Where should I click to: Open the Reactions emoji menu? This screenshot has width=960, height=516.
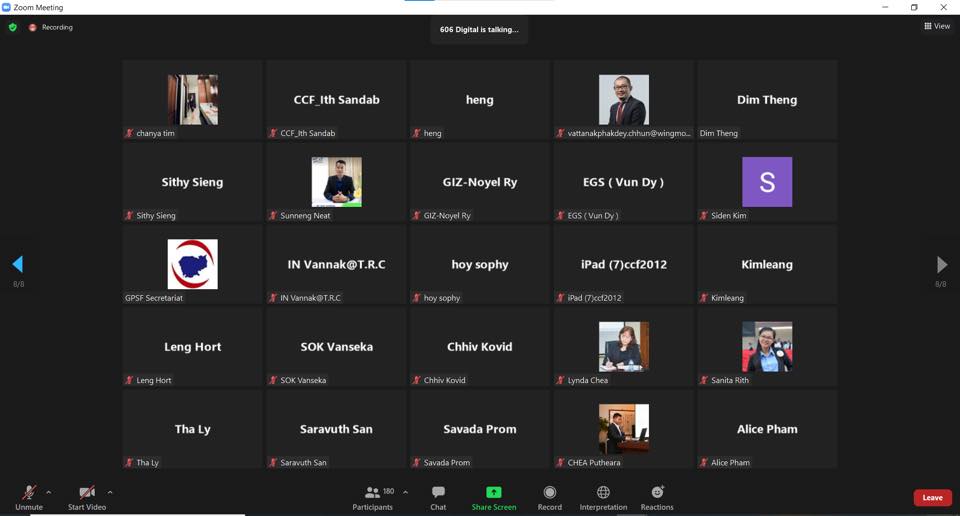pyautogui.click(x=657, y=496)
